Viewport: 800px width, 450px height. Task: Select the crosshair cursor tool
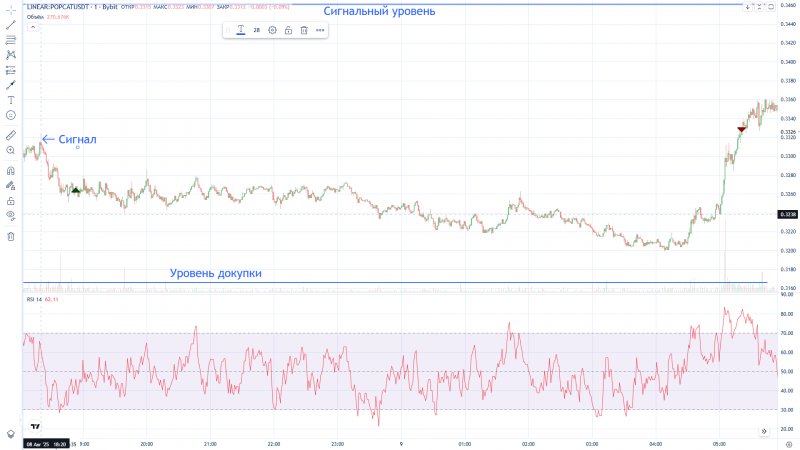pyautogui.click(x=11, y=10)
